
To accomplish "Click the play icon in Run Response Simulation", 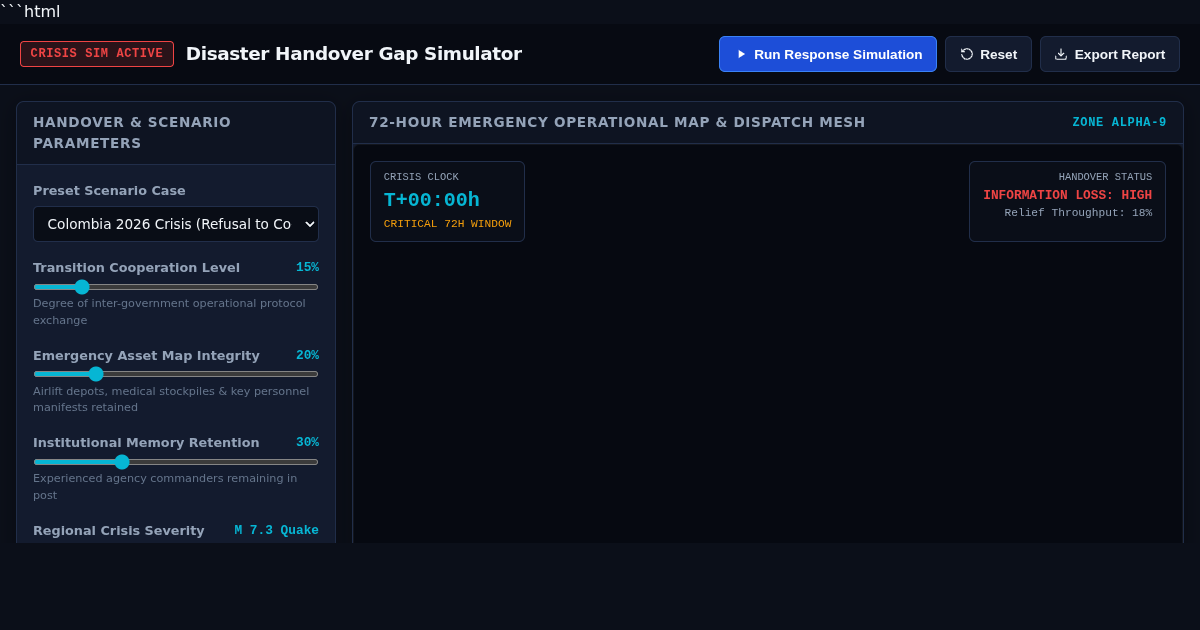I will 741,54.
